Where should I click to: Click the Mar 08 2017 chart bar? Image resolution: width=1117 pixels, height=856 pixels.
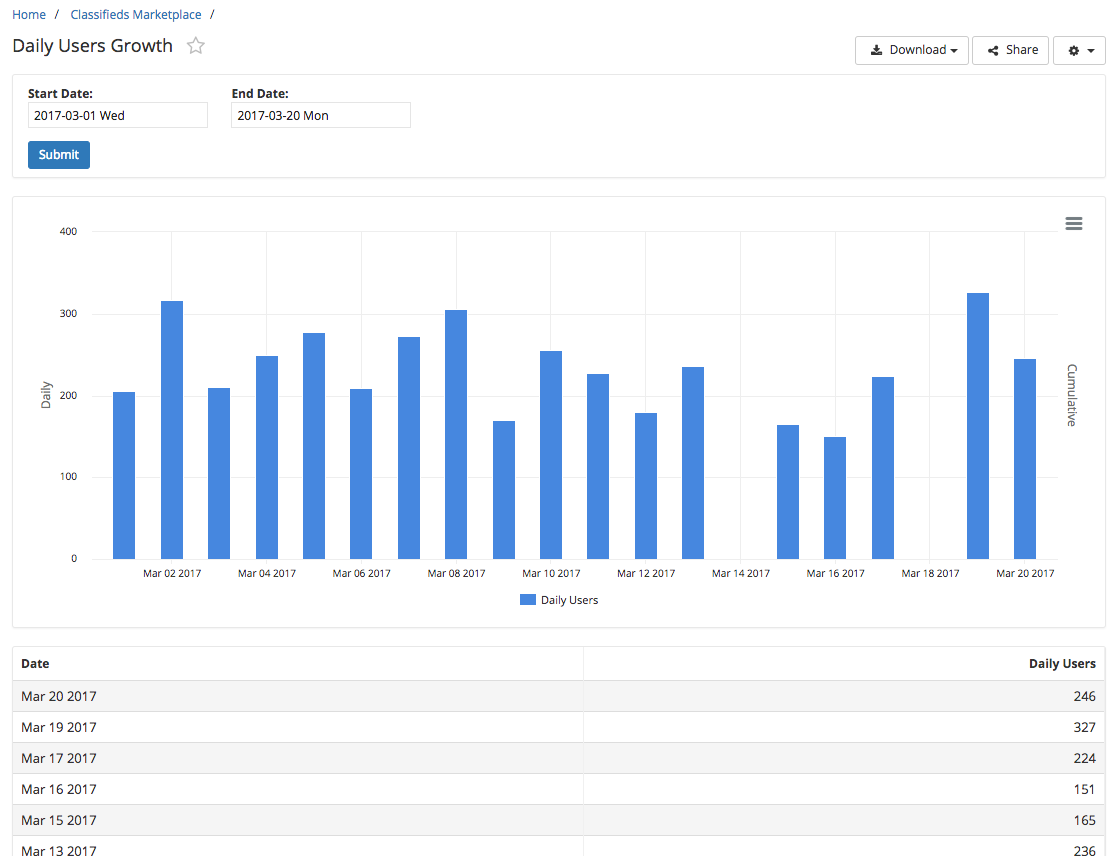pyautogui.click(x=456, y=434)
